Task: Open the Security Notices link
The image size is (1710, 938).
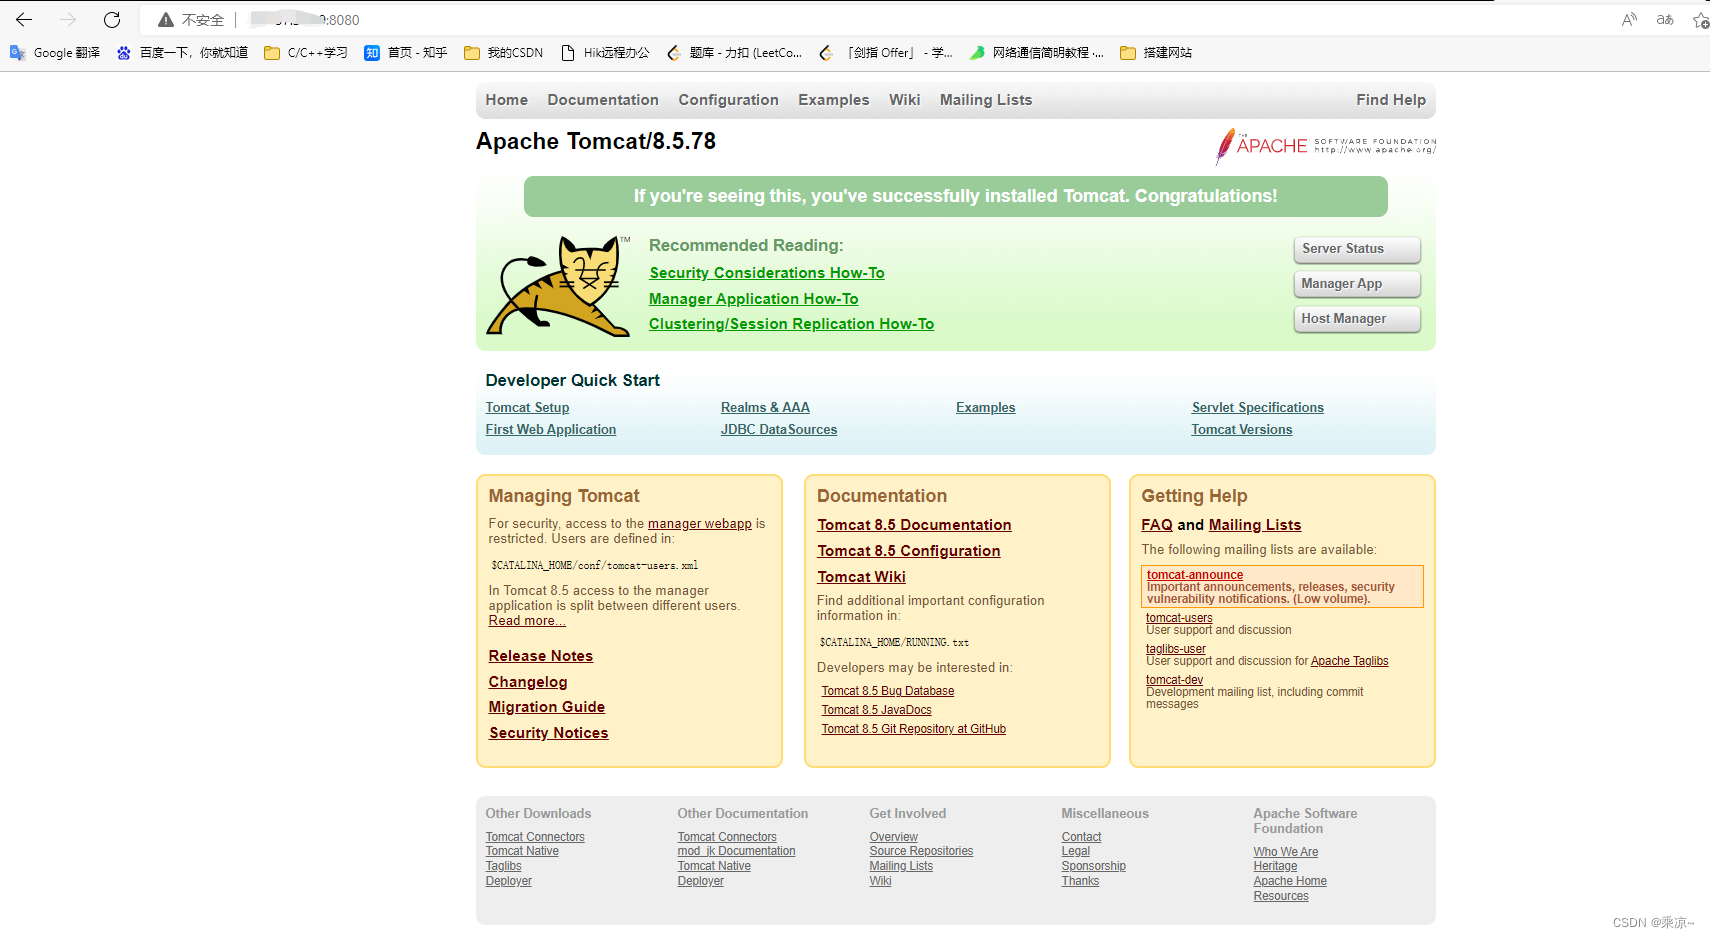Action: [x=549, y=733]
